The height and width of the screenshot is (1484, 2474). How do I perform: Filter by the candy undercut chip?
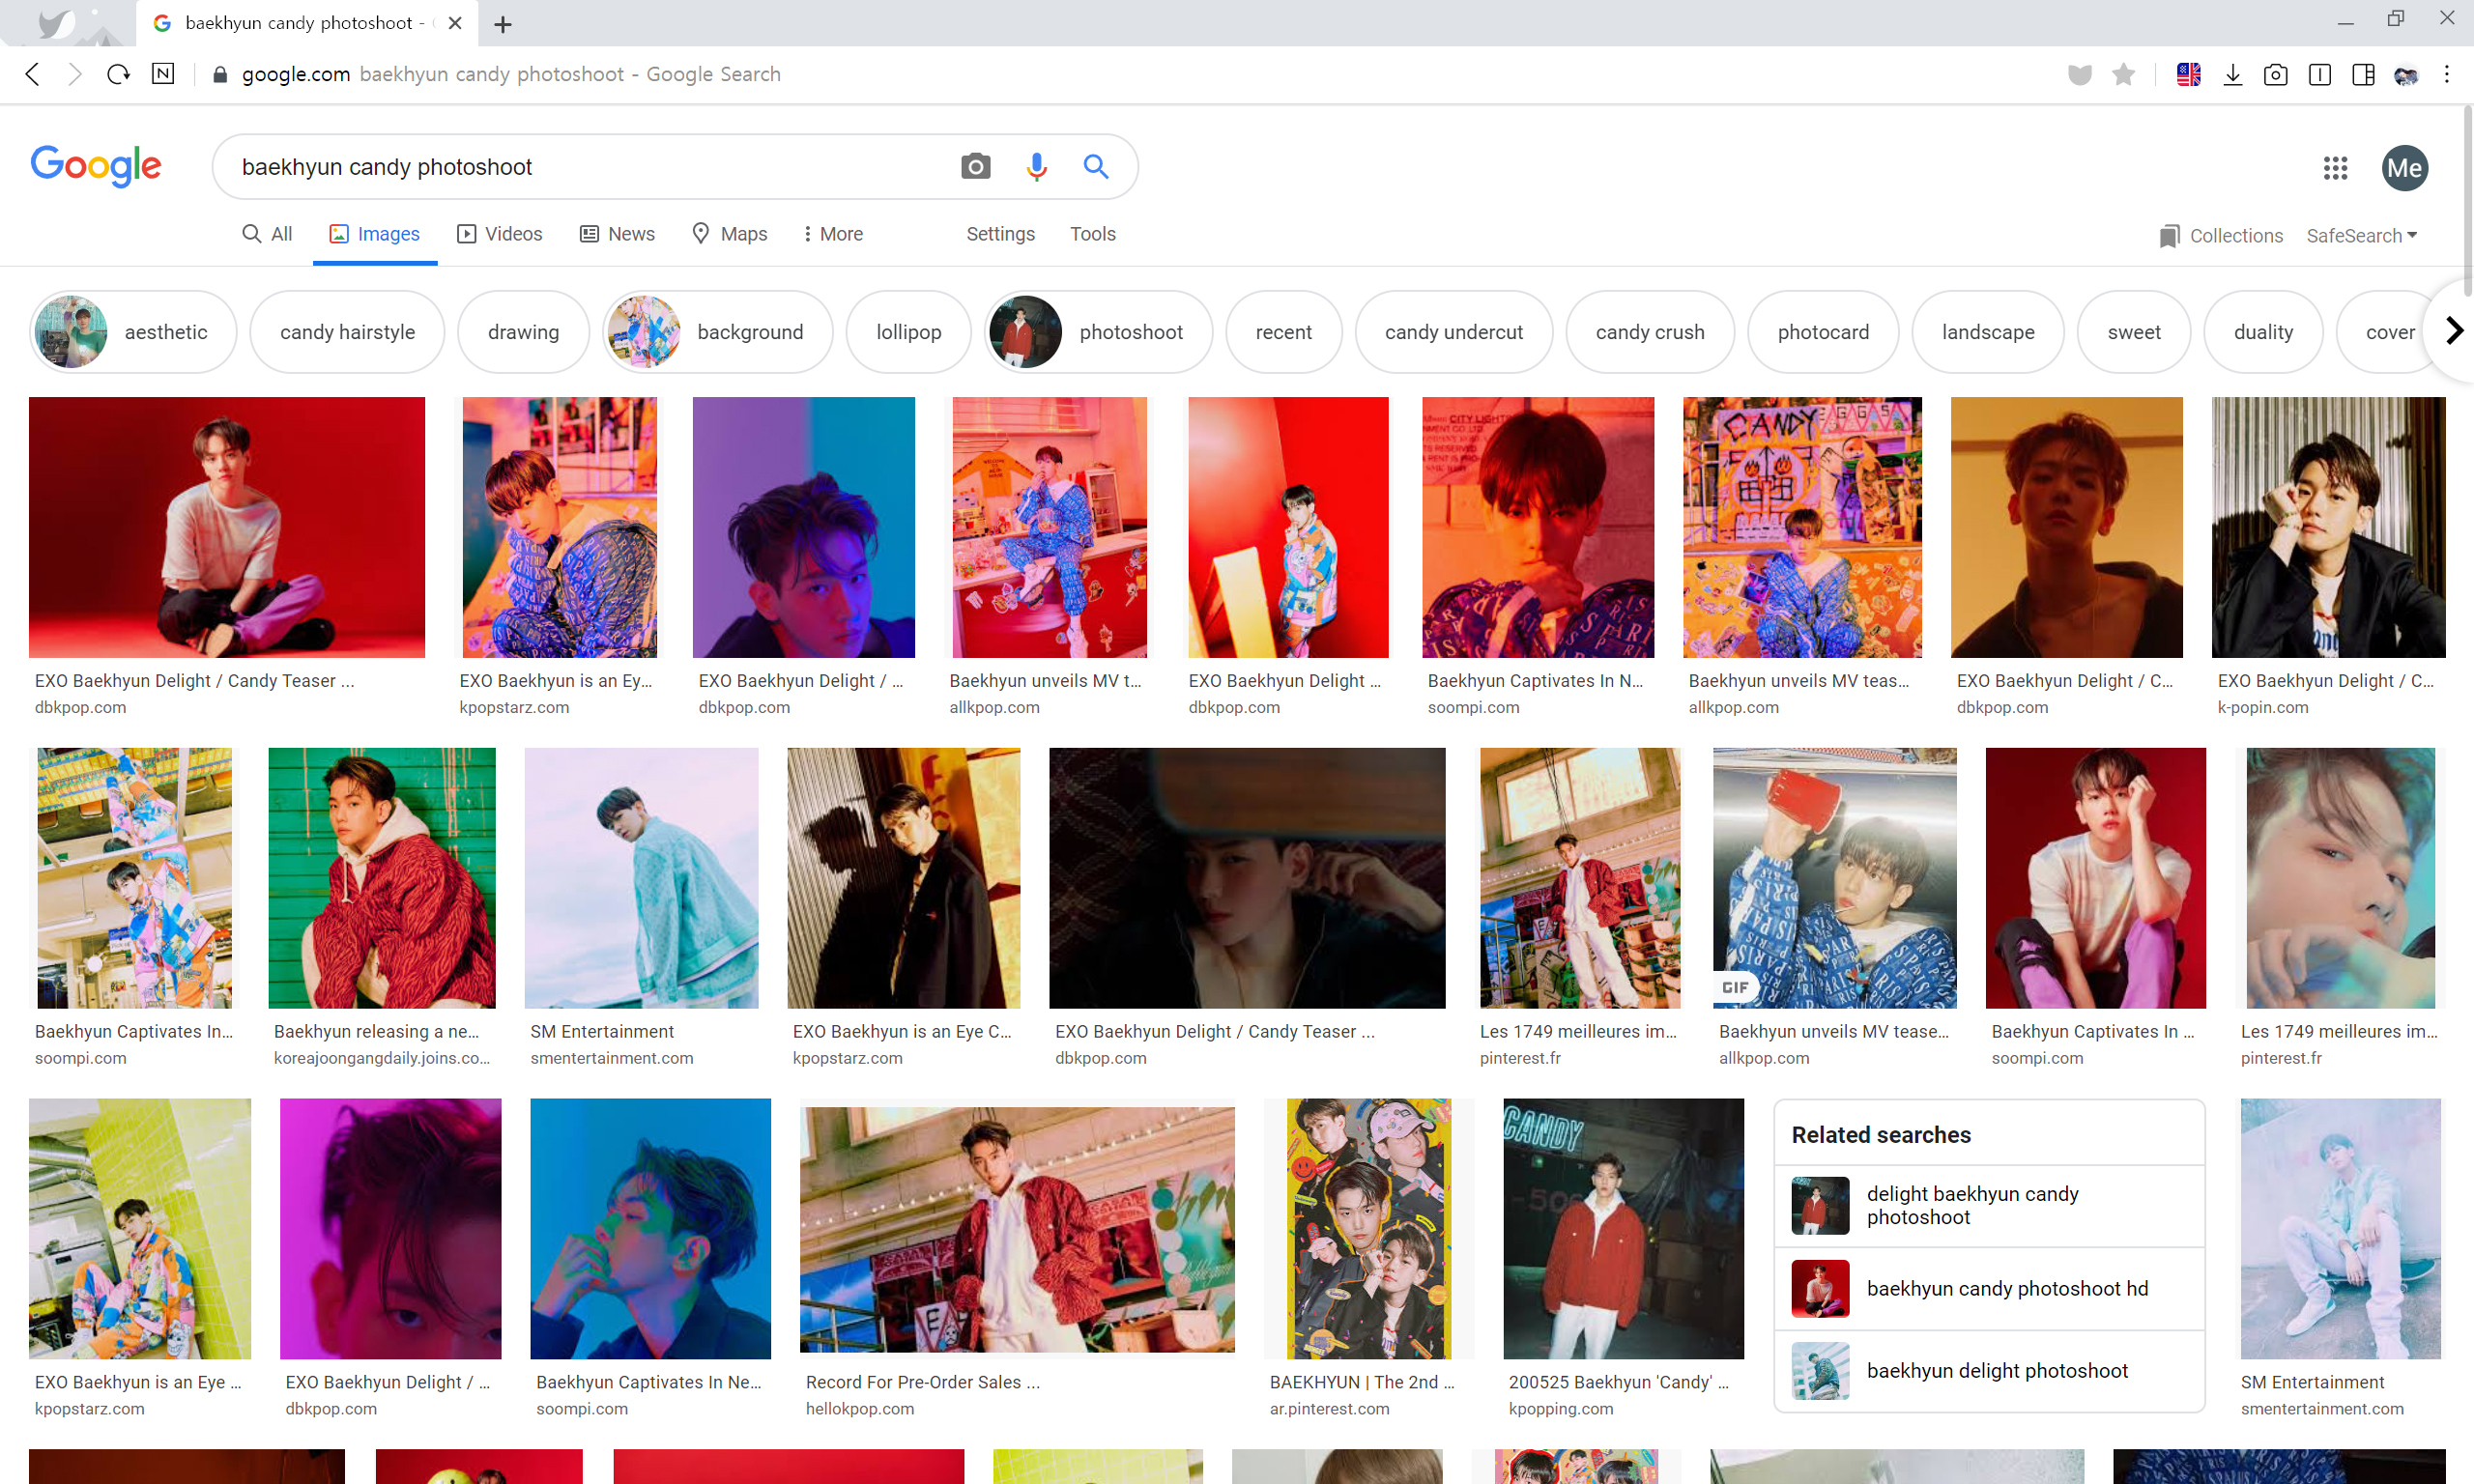[x=1453, y=332]
